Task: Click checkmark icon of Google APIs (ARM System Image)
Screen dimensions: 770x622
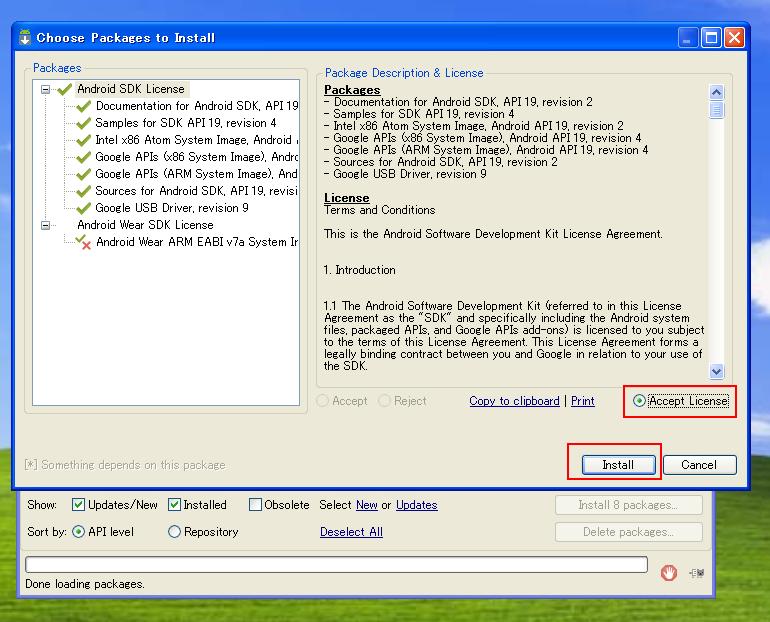Action: (83, 174)
